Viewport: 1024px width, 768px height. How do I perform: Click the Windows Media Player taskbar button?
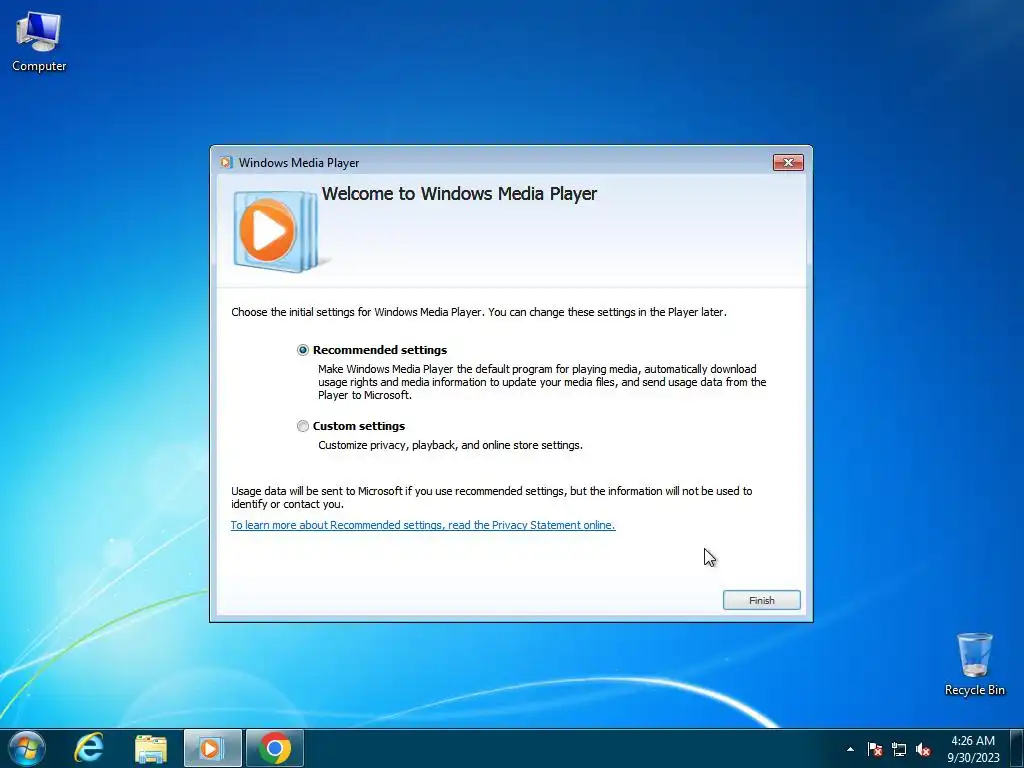tap(212, 748)
